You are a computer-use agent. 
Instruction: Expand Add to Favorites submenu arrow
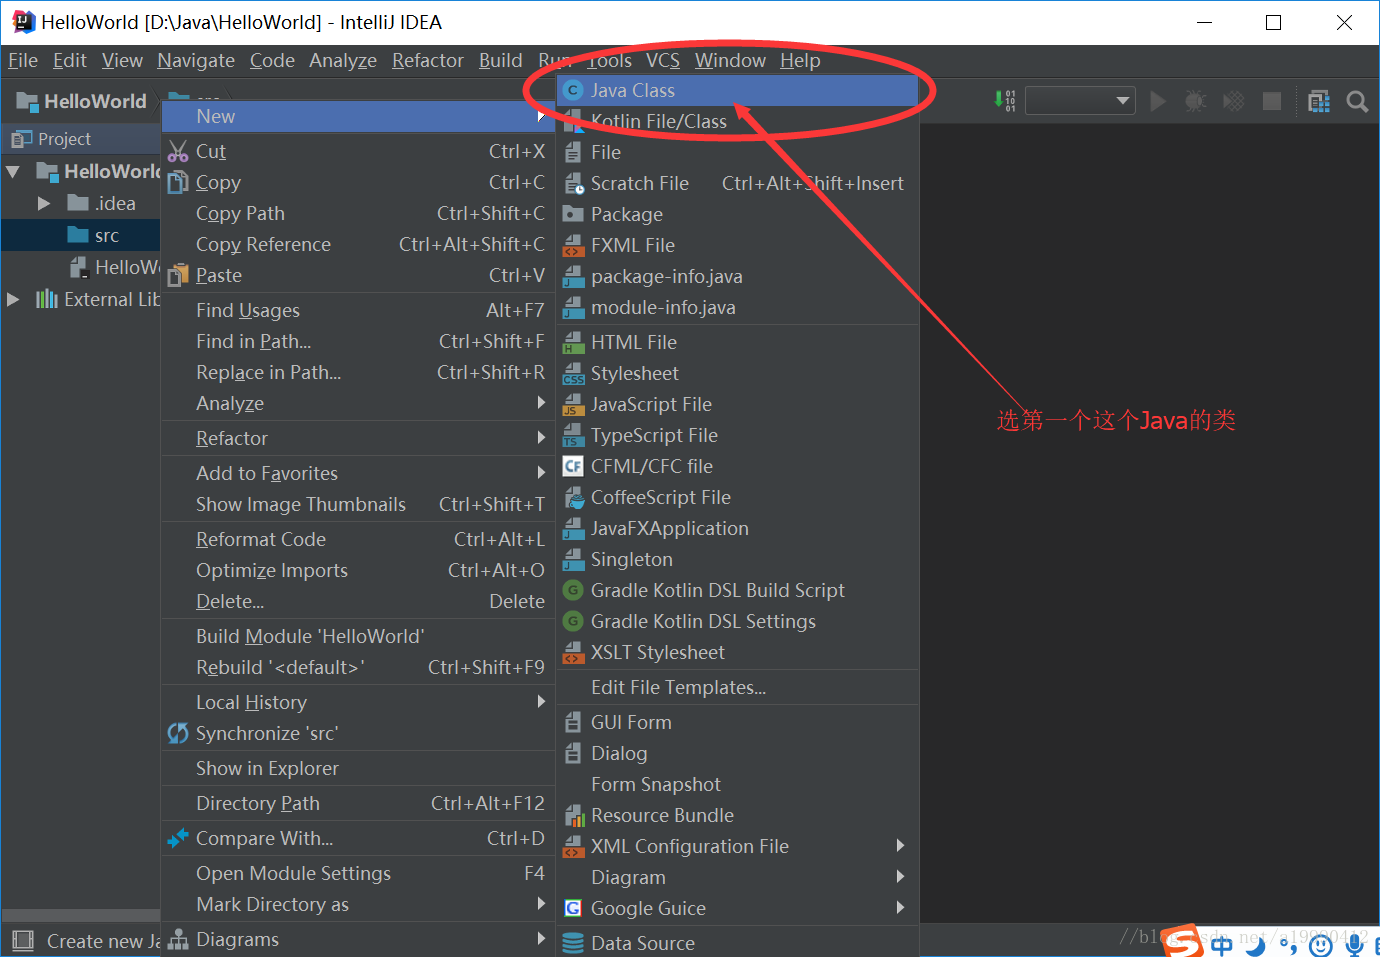pos(541,473)
